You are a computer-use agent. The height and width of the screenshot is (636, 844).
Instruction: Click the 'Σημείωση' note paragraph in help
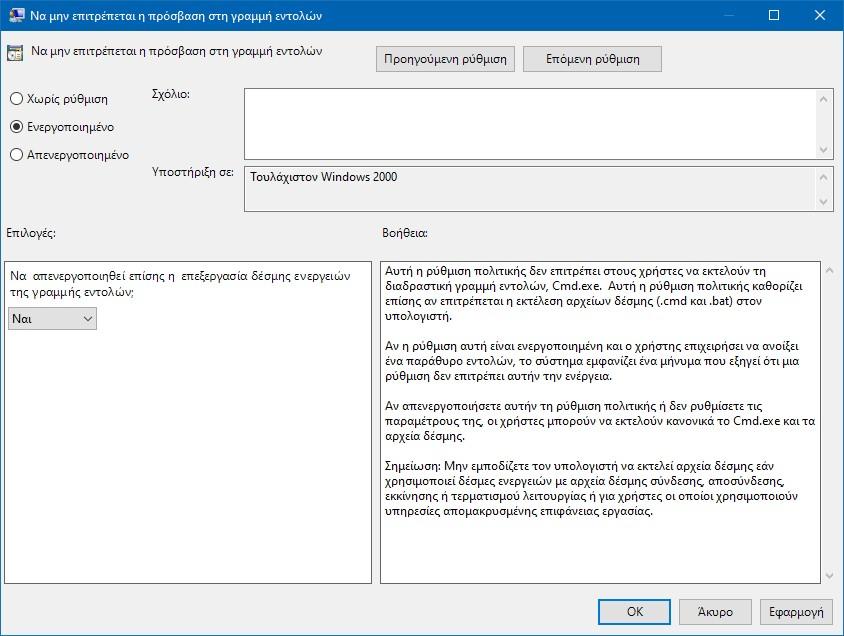592,489
